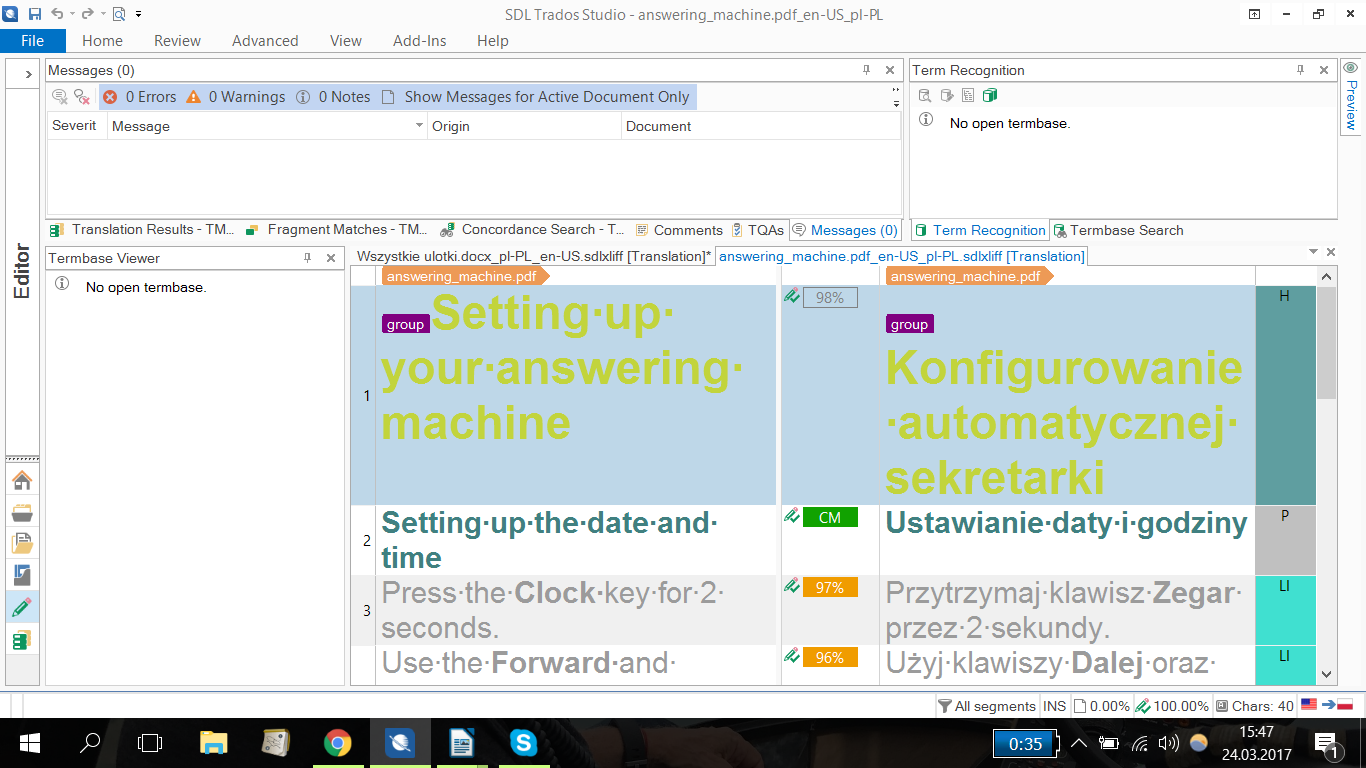Toggle the 0 Errors message filter
Screen dimensions: 1366x768
click(x=139, y=97)
